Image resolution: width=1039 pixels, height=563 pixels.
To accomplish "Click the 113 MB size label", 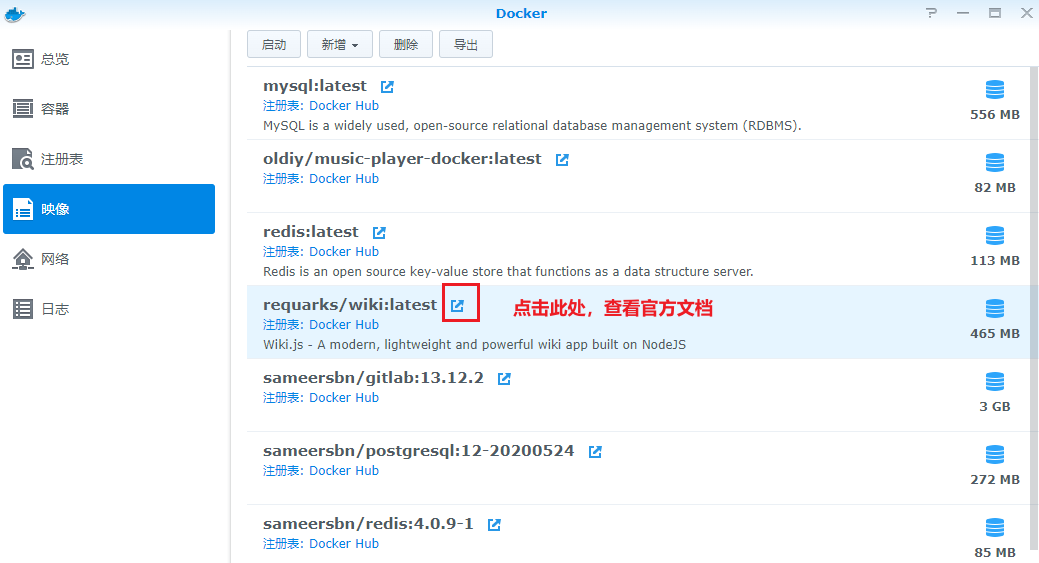I will pyautogui.click(x=995, y=260).
